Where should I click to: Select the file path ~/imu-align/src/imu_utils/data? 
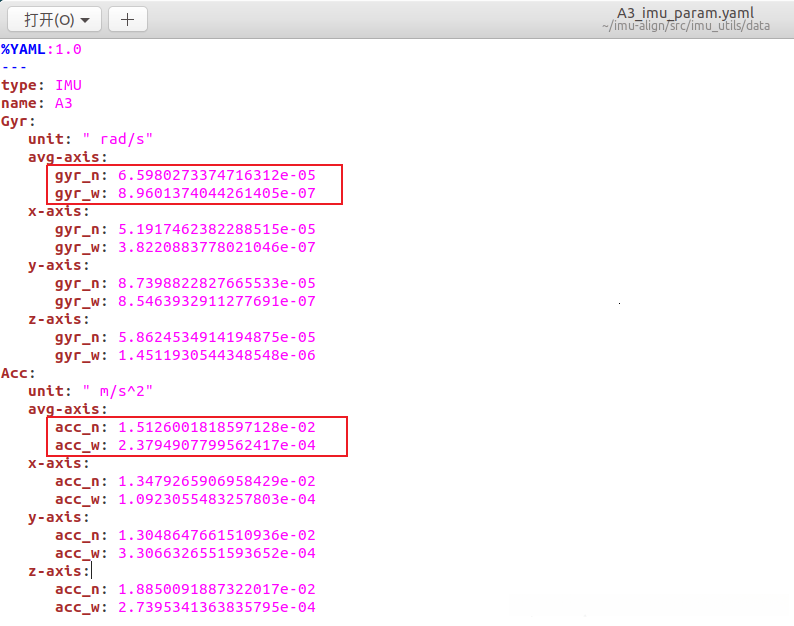[686, 26]
